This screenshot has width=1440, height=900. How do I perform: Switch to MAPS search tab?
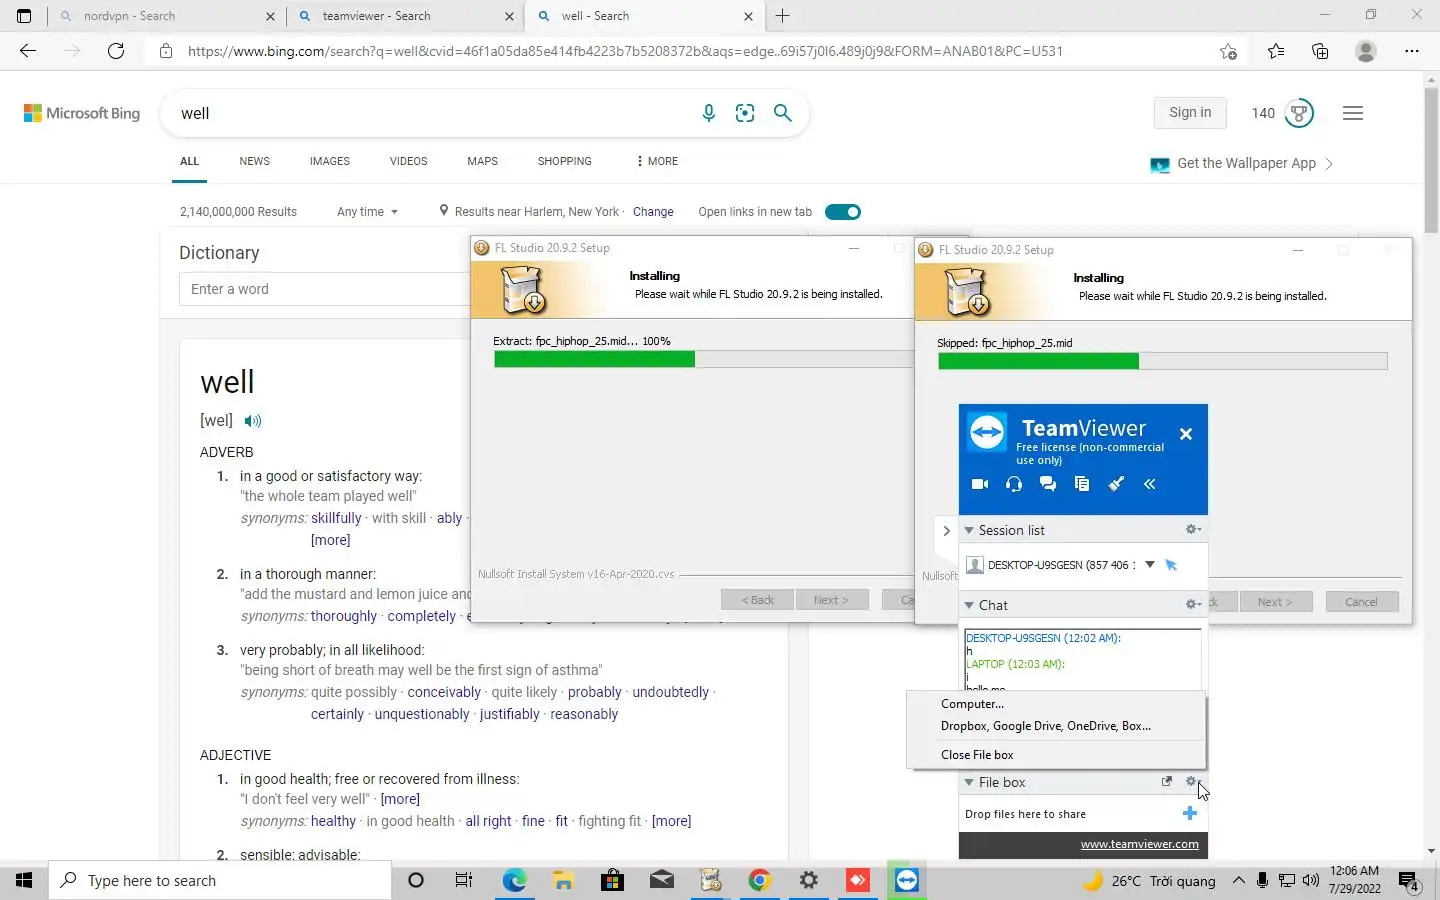tap(482, 161)
